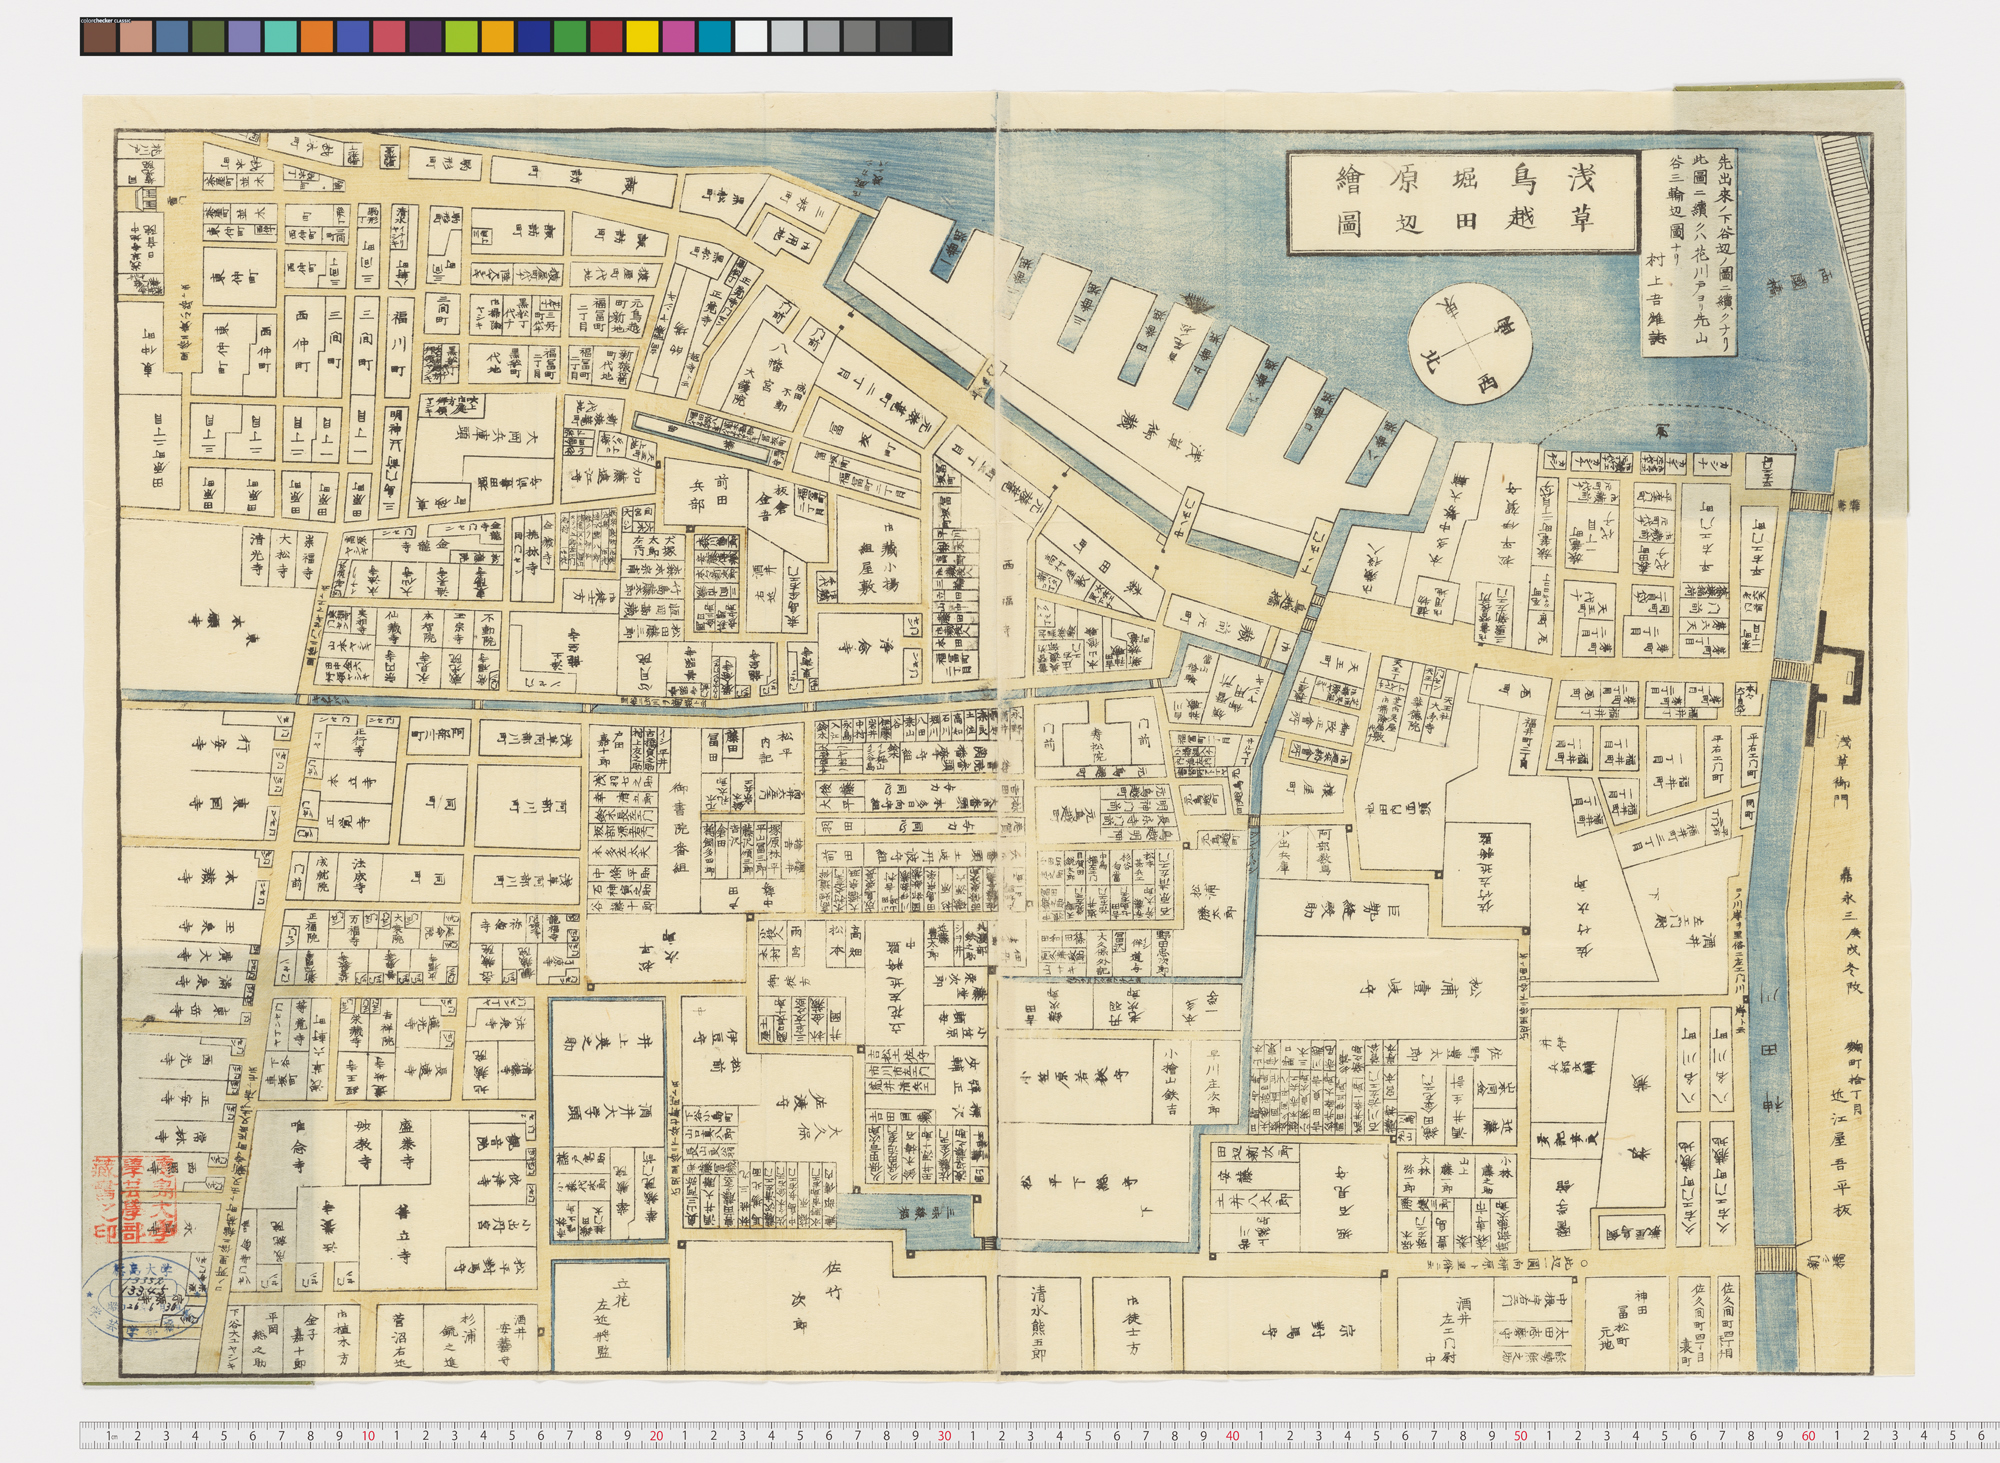Click the red square seal stamp
This screenshot has height=1463, width=2000.
pyautogui.click(x=134, y=1200)
